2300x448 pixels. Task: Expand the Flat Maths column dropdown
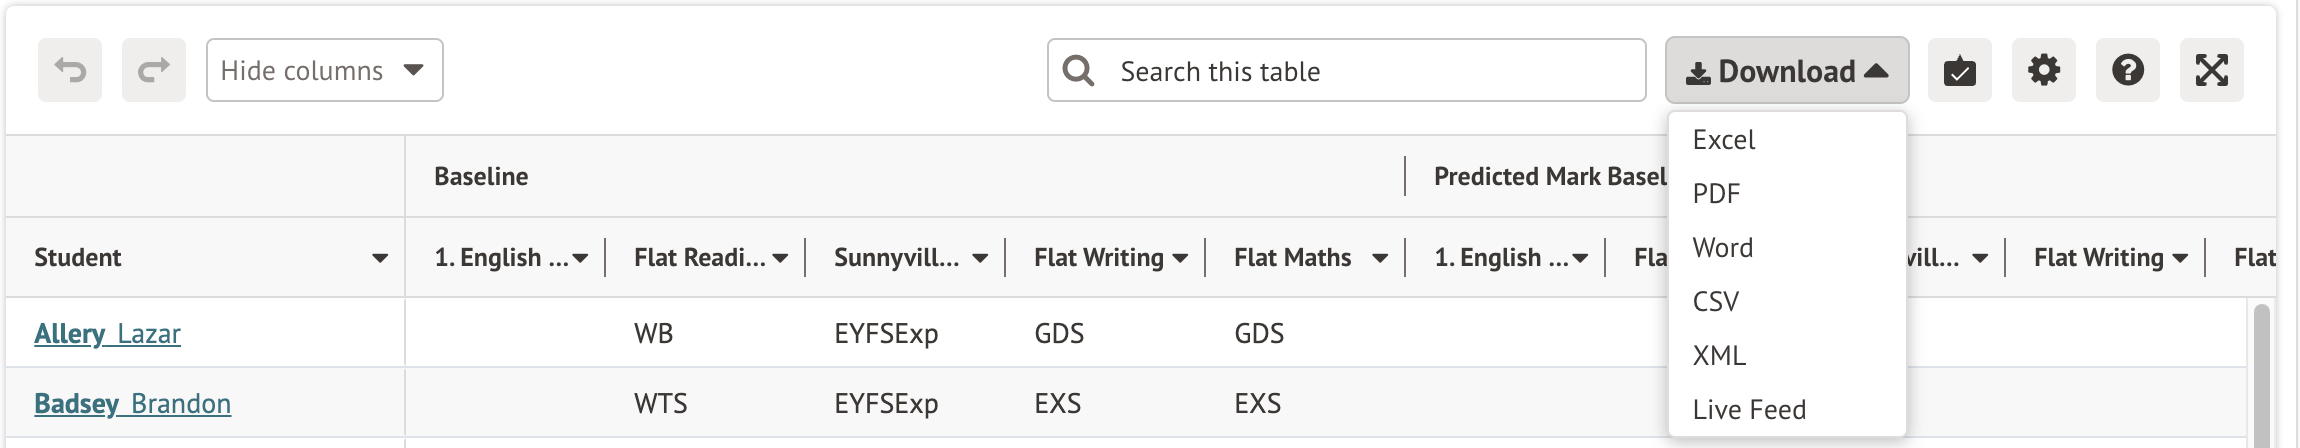[1380, 258]
